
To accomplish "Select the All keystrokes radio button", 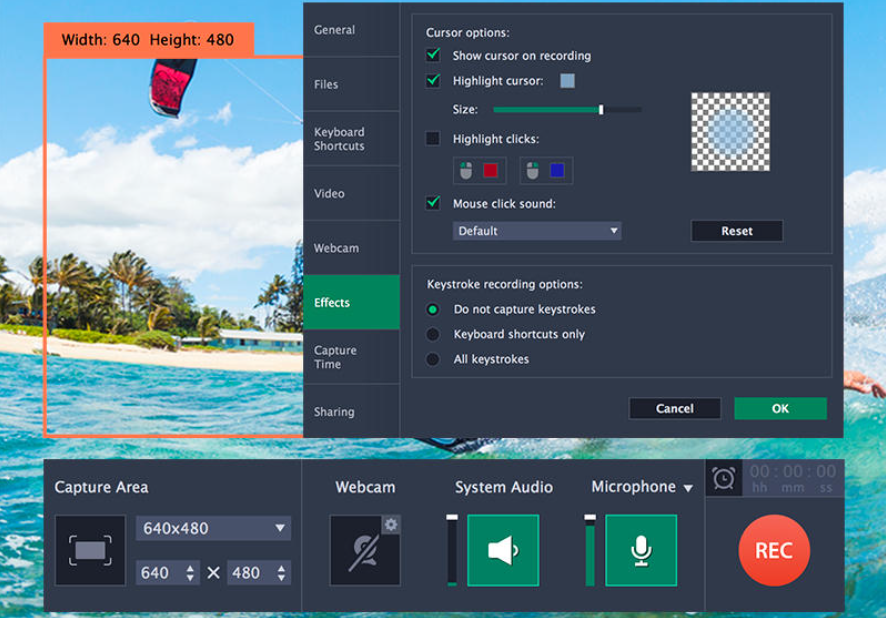I will coord(432,359).
